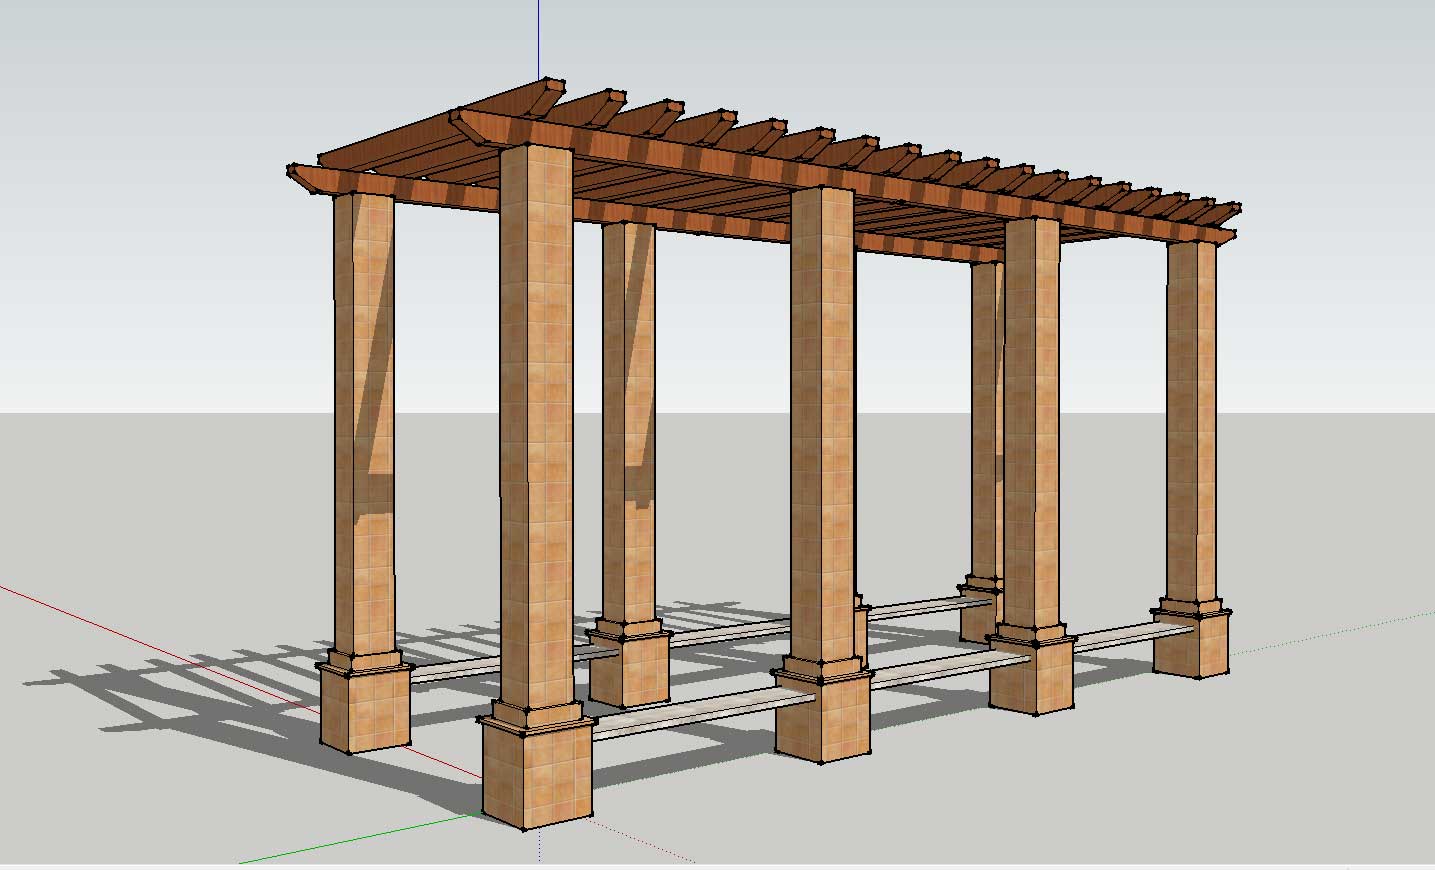The height and width of the screenshot is (870, 1435).
Task: Select the far-right corner column shaft
Action: (x=1190, y=420)
